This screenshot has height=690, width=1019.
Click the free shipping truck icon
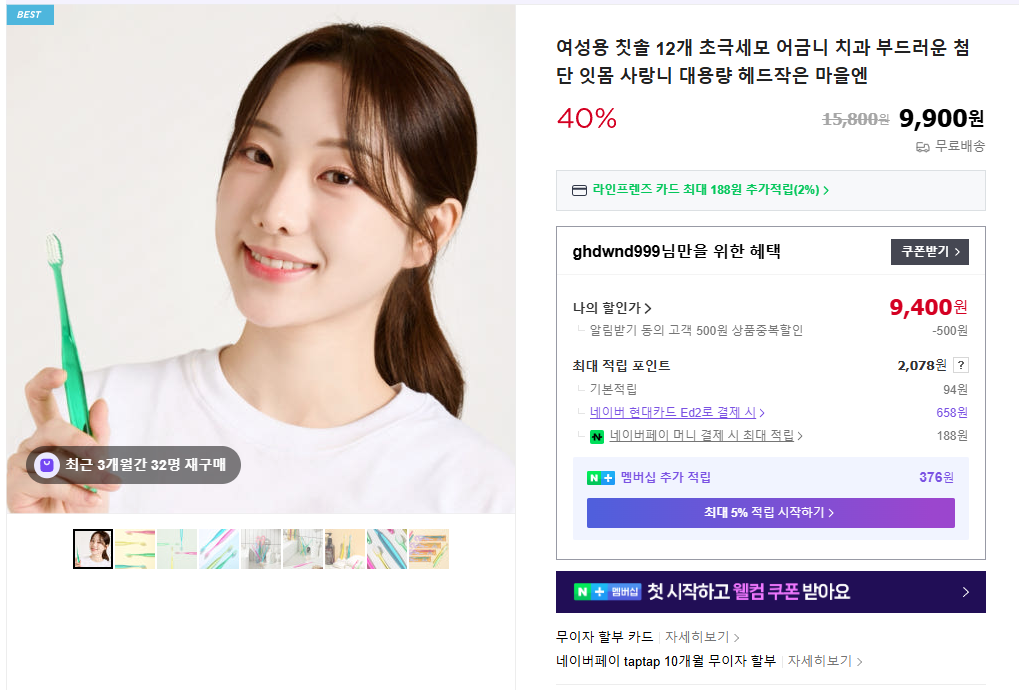click(x=923, y=147)
